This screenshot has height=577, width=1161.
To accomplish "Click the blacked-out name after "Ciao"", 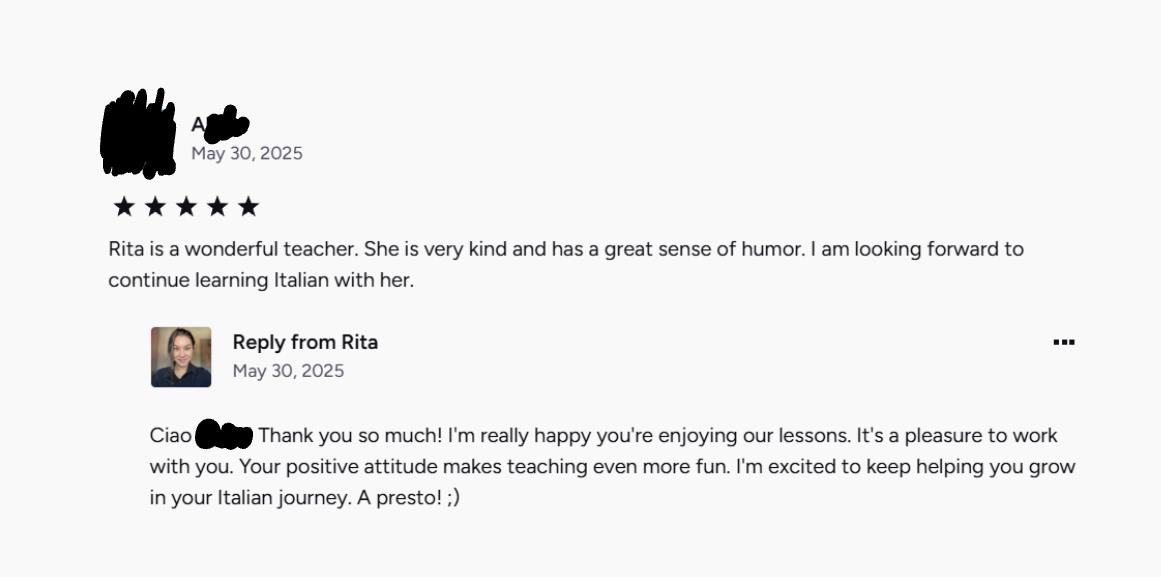I will pos(224,436).
